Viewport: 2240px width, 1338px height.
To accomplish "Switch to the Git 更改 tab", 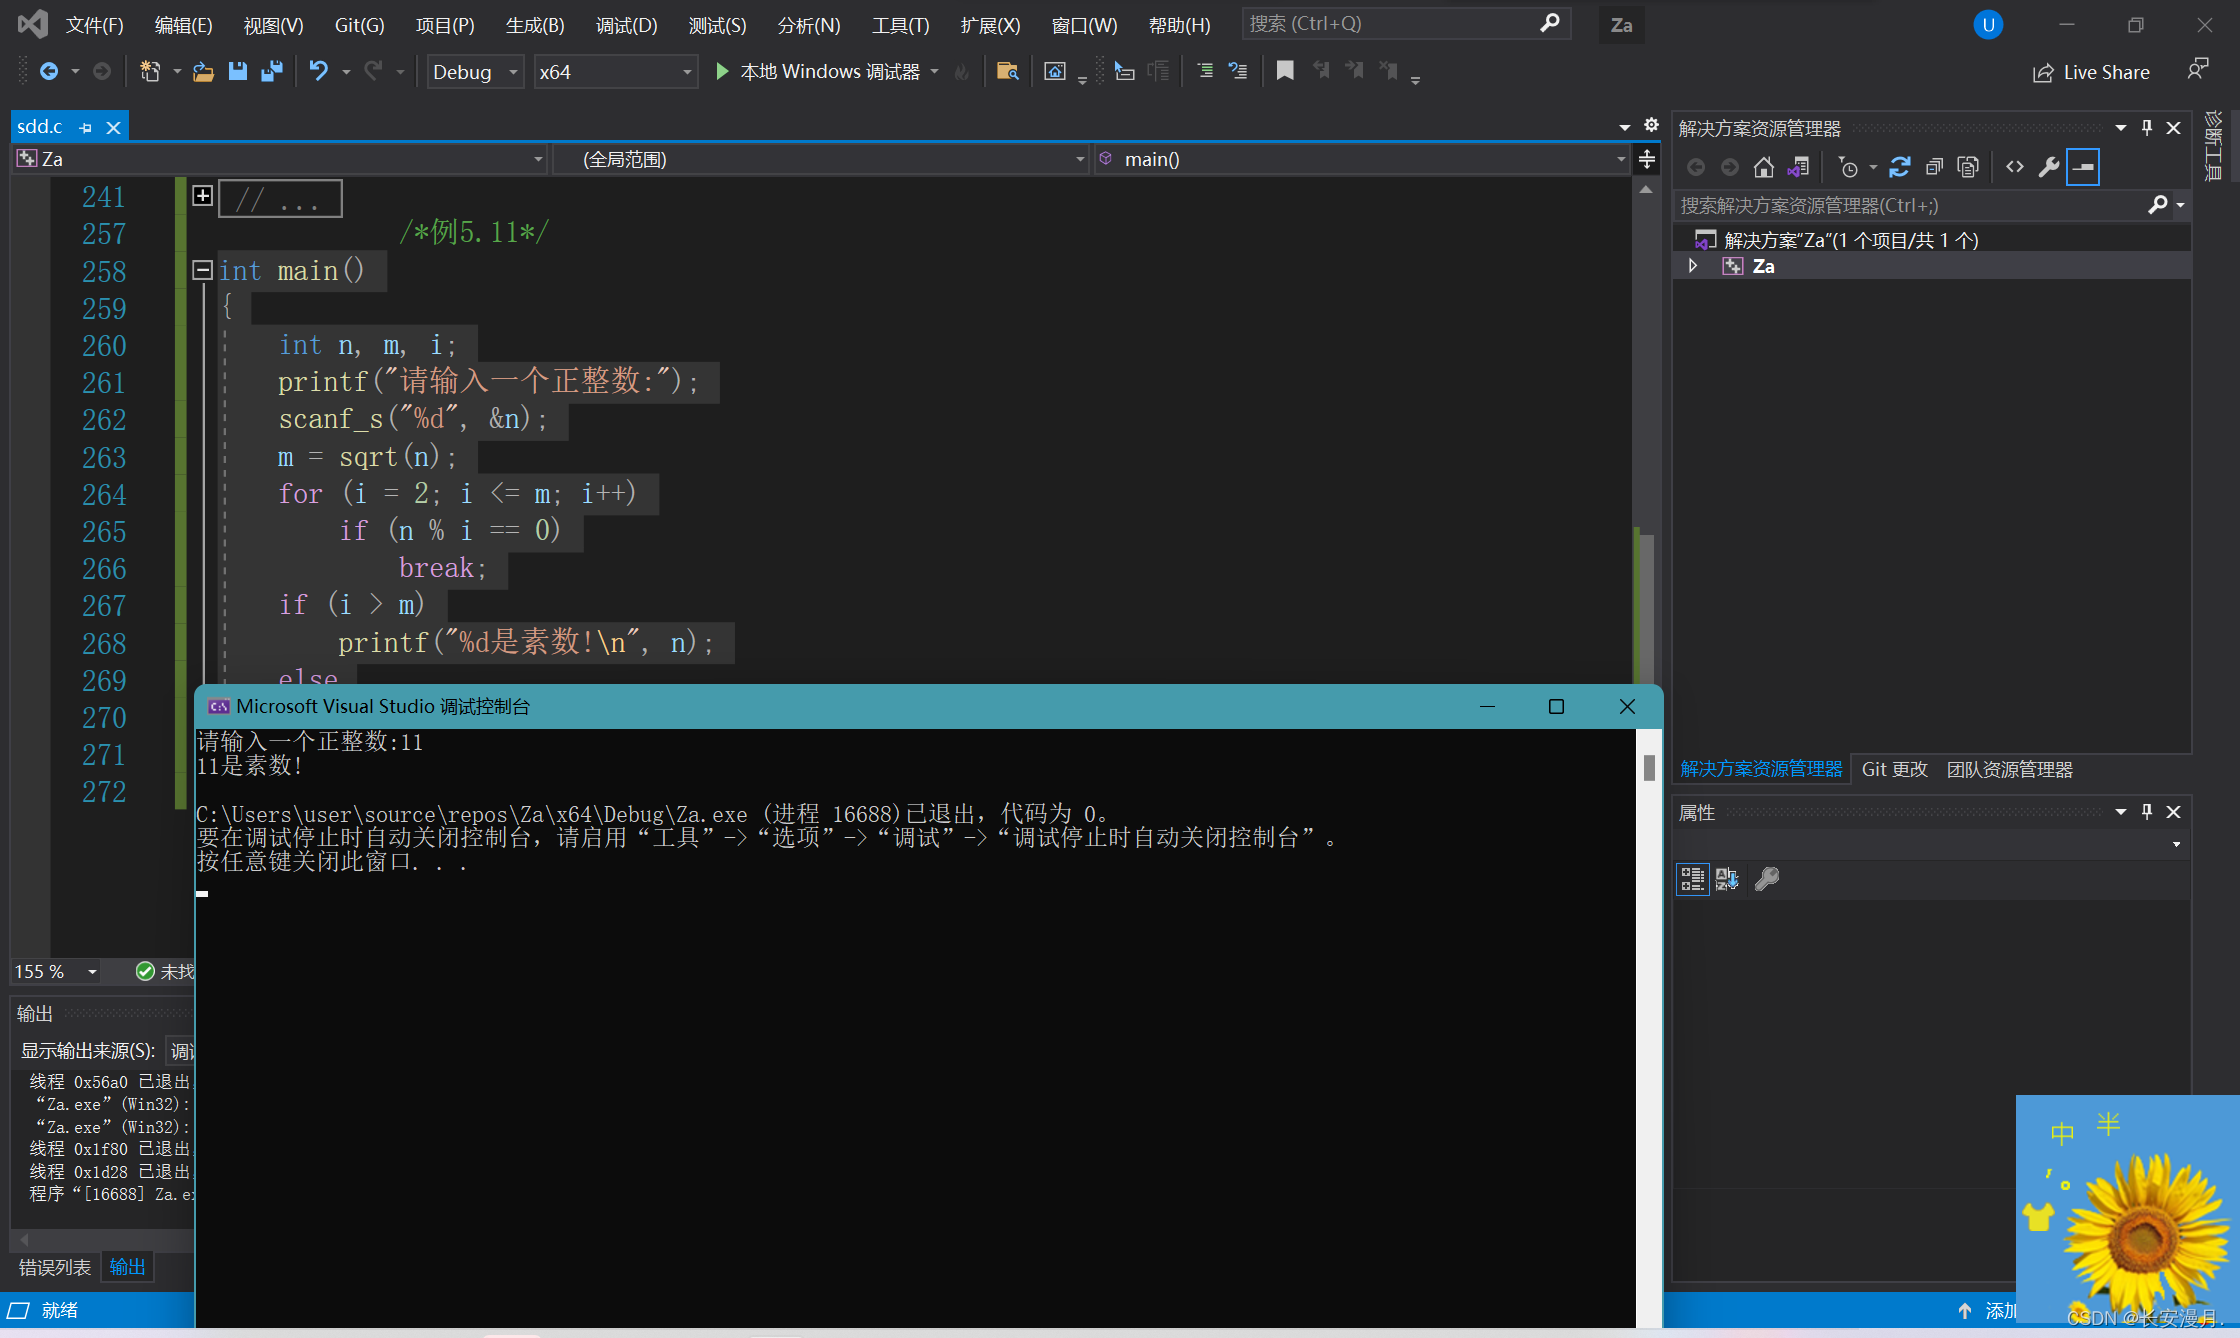I will pyautogui.click(x=1894, y=769).
